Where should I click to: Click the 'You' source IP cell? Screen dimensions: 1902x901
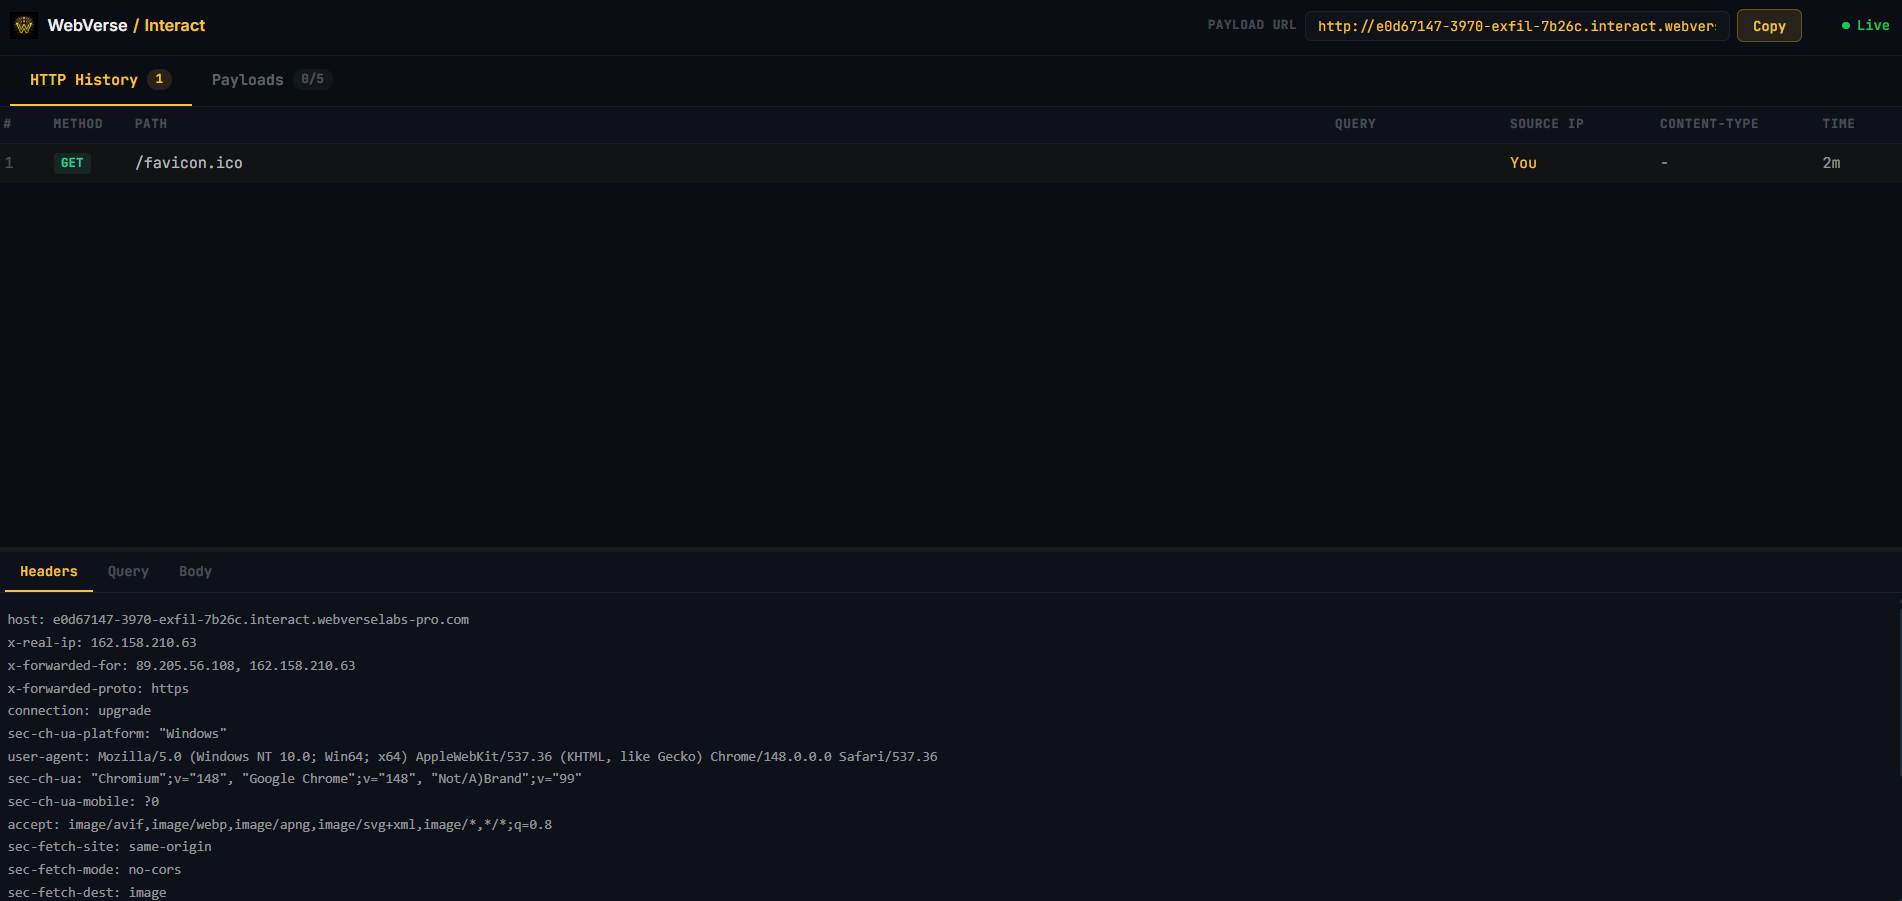(x=1523, y=163)
